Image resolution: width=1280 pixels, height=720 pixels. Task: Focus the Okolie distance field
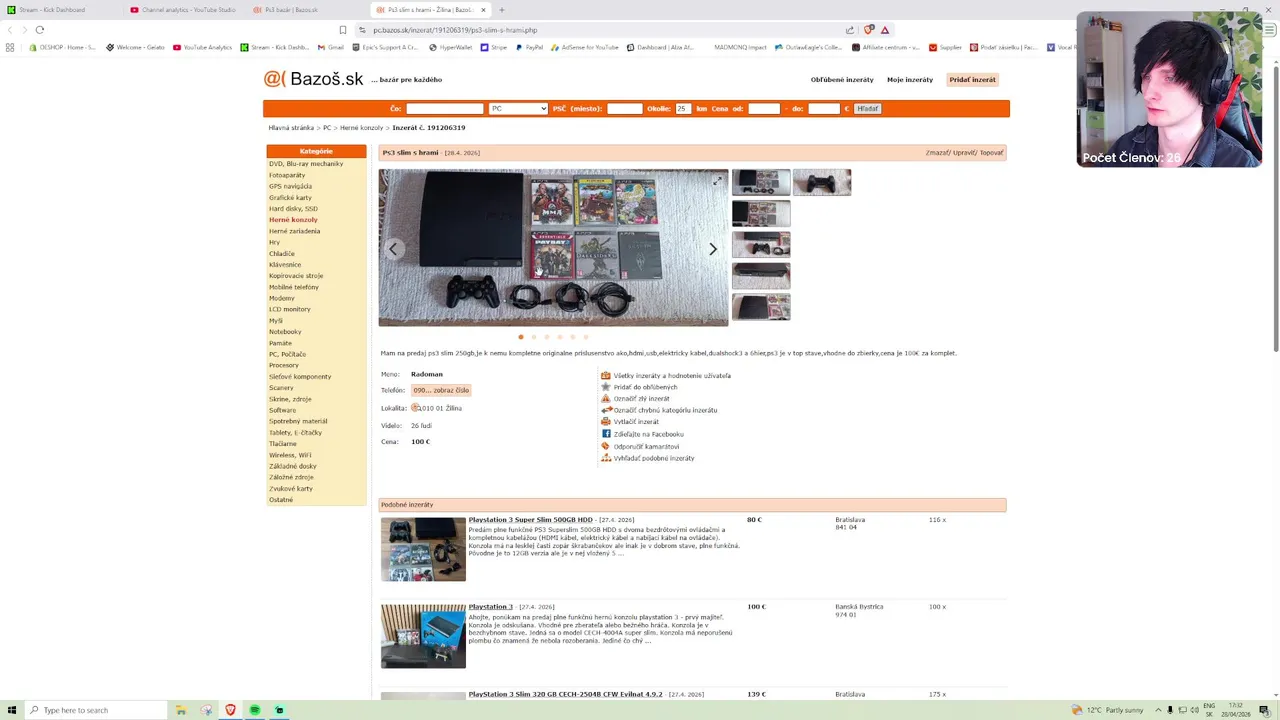683,108
